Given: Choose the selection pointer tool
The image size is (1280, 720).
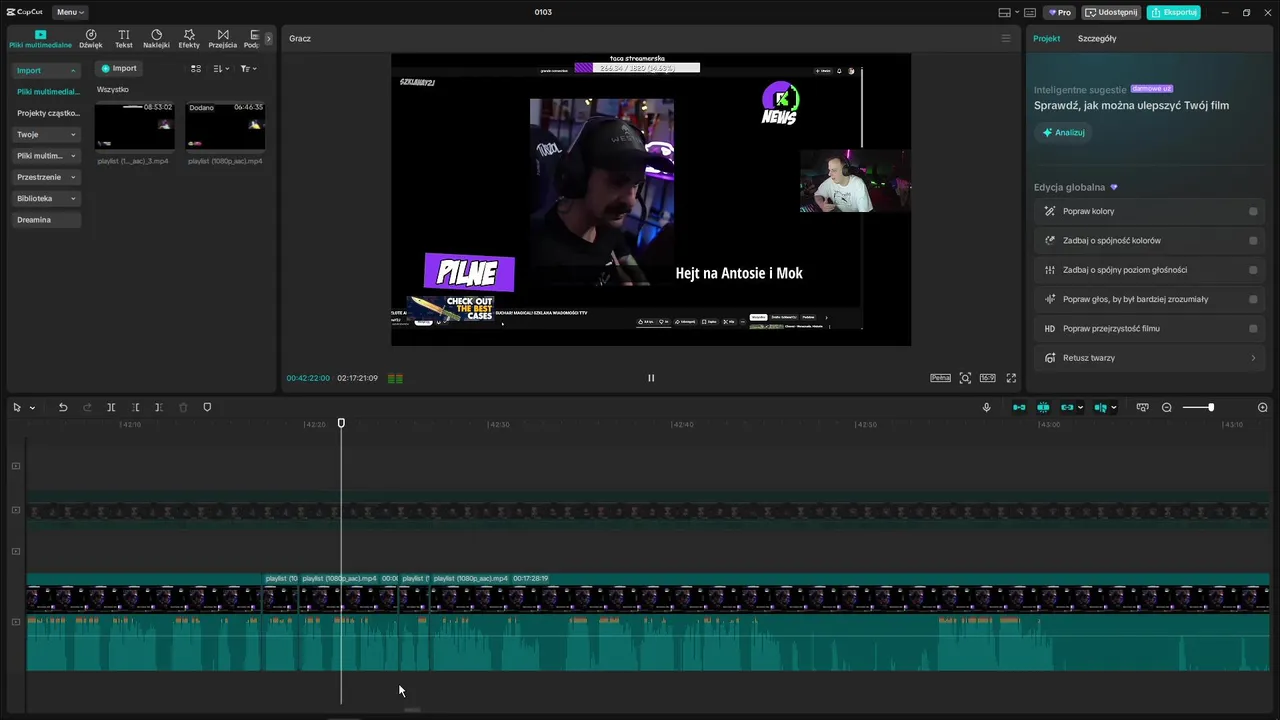Looking at the screenshot, I should 17,407.
